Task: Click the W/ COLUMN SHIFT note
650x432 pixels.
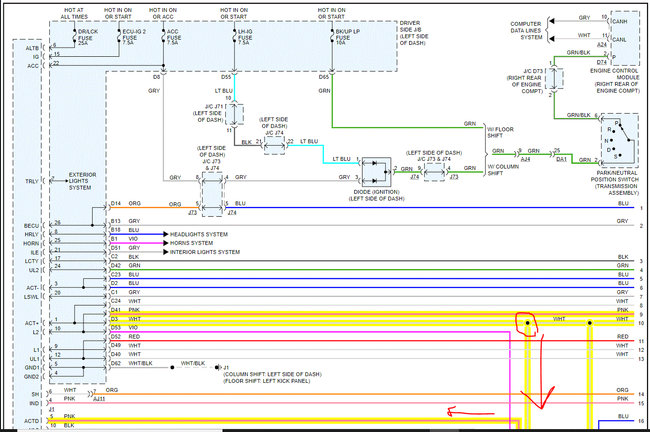Action: (503, 170)
